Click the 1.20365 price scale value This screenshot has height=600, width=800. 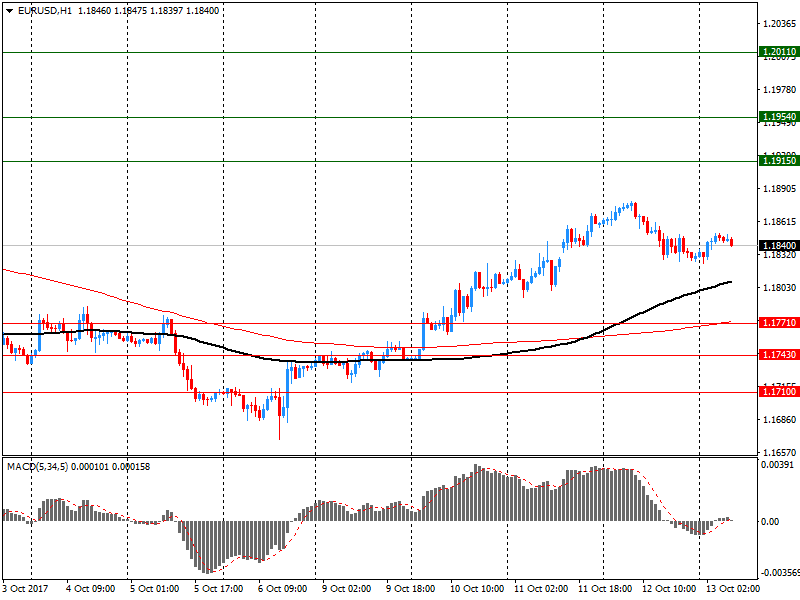click(x=779, y=23)
